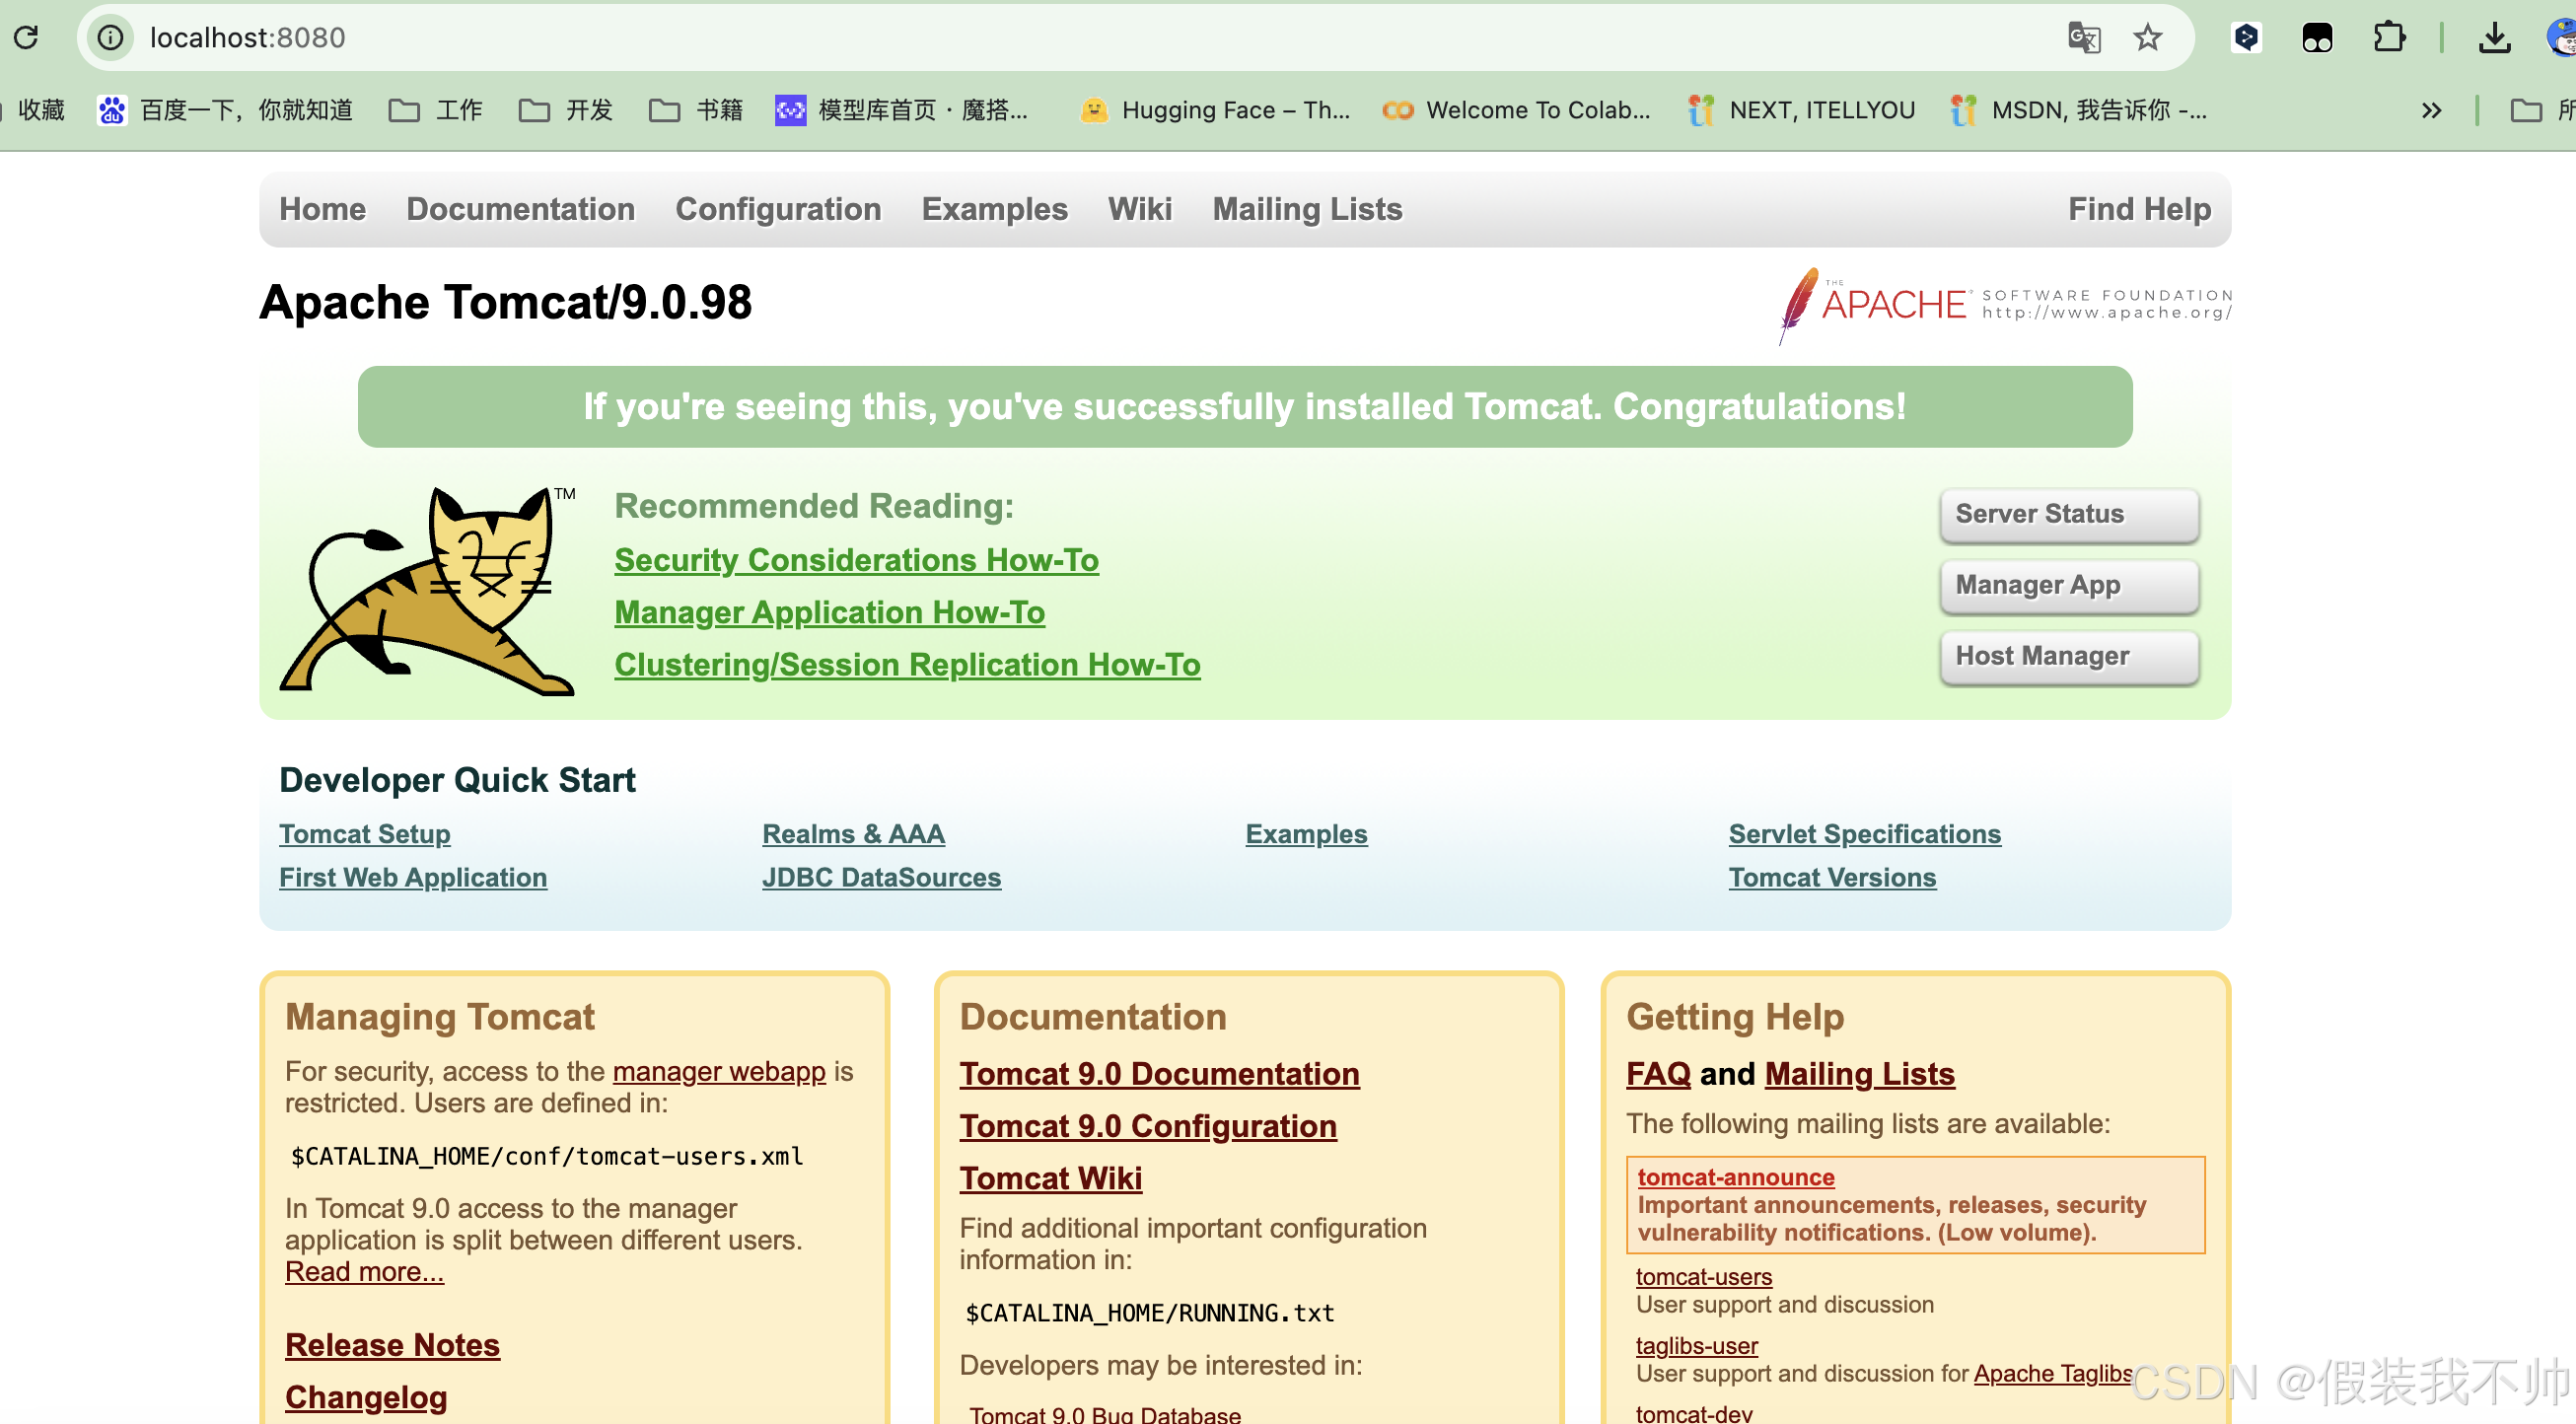Select Find Help in navigation bar

point(2139,209)
